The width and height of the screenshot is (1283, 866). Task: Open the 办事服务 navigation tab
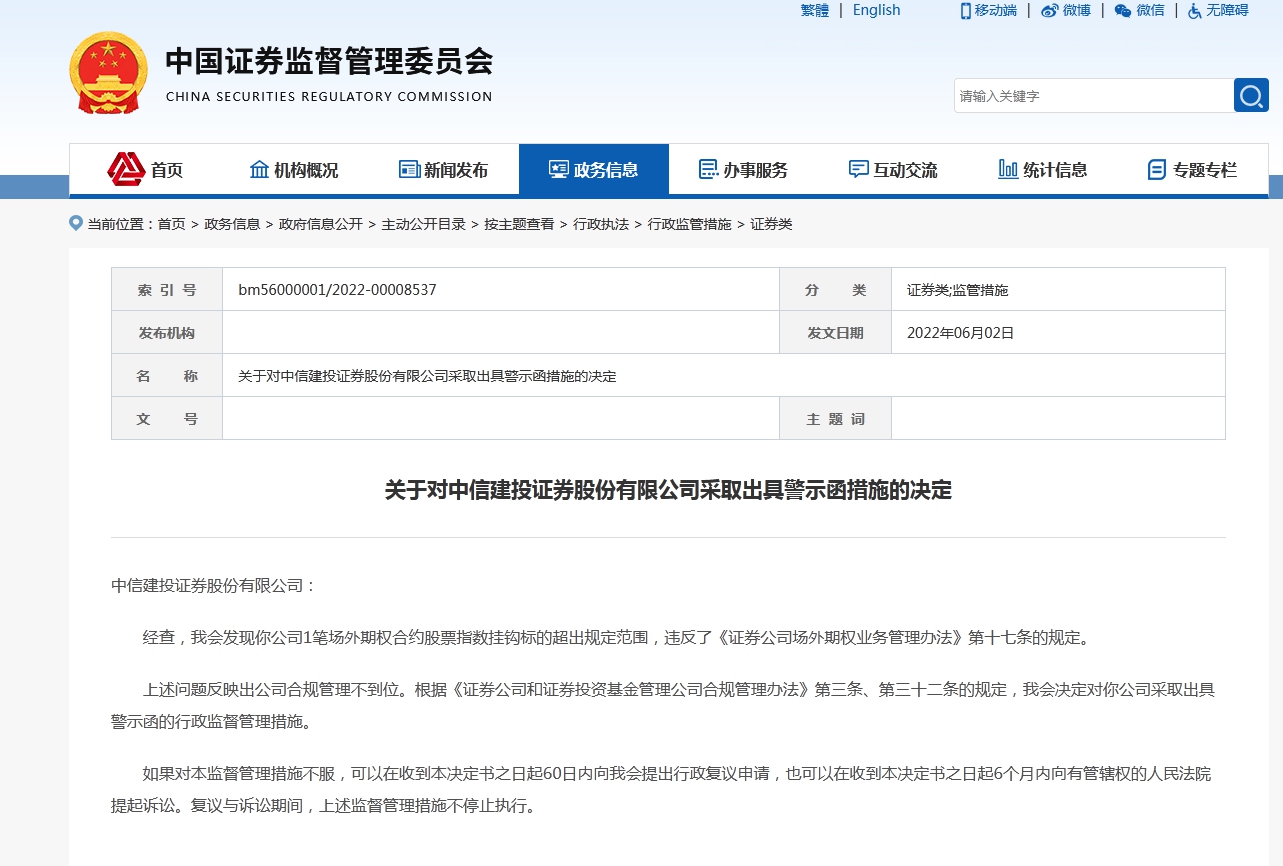tap(743, 170)
